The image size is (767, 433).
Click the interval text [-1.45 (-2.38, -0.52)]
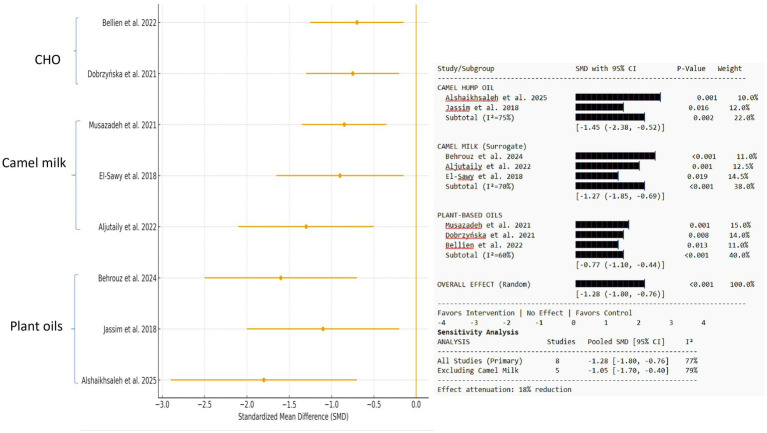tap(620, 127)
